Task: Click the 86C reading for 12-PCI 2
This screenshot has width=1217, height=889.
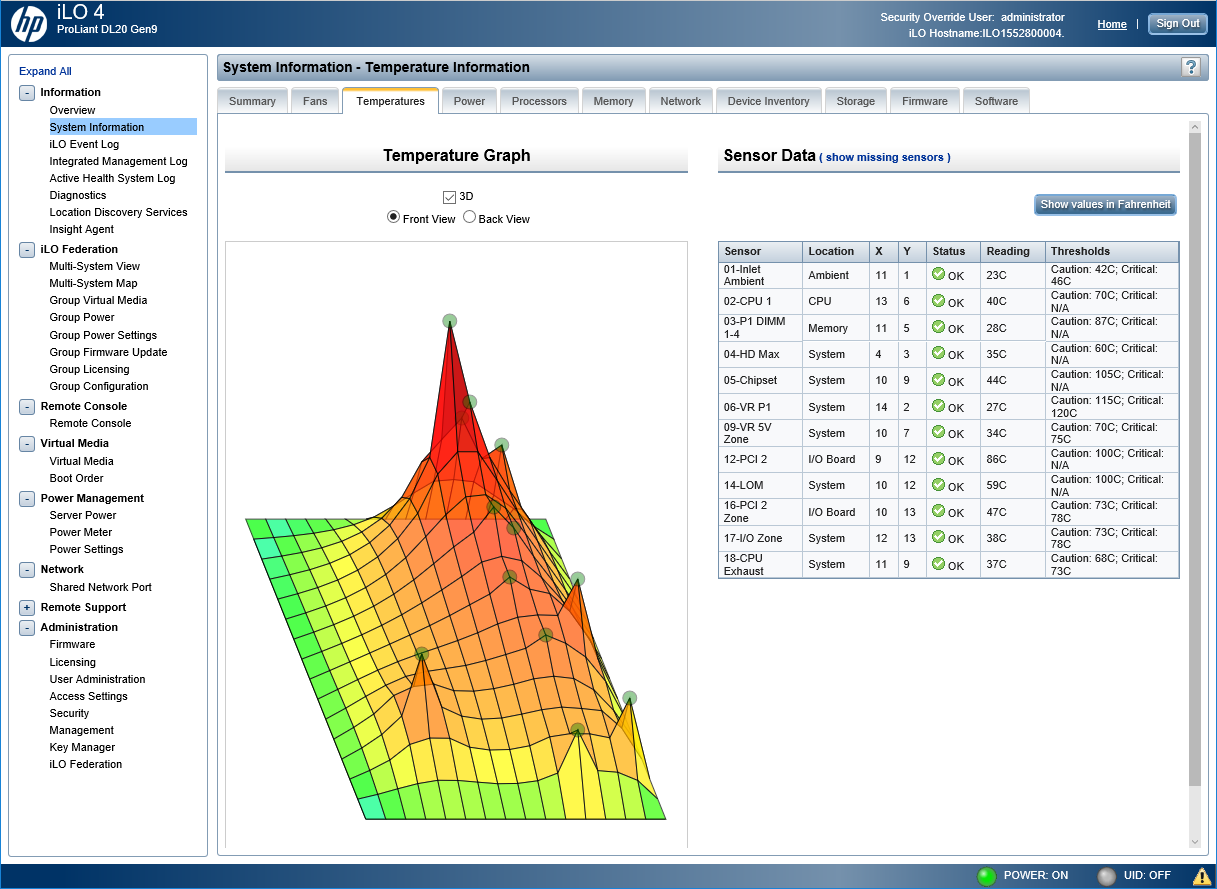Action: tap(997, 460)
